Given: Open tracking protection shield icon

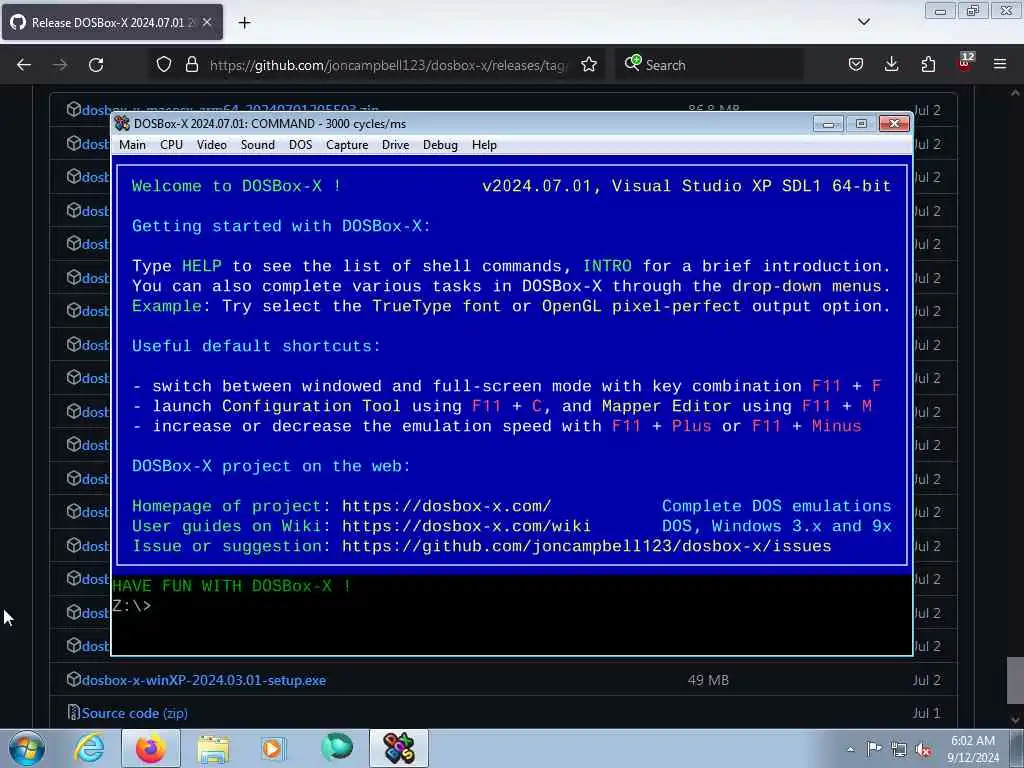Looking at the screenshot, I should click(164, 65).
